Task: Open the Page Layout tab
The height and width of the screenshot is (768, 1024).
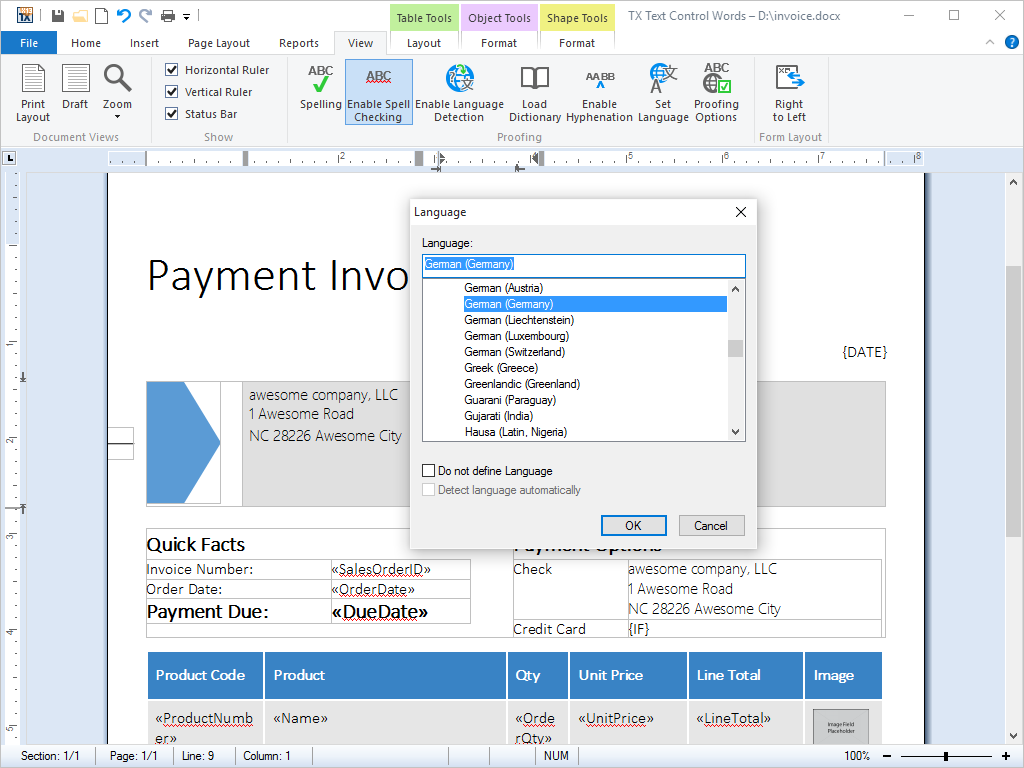Action: point(219,43)
